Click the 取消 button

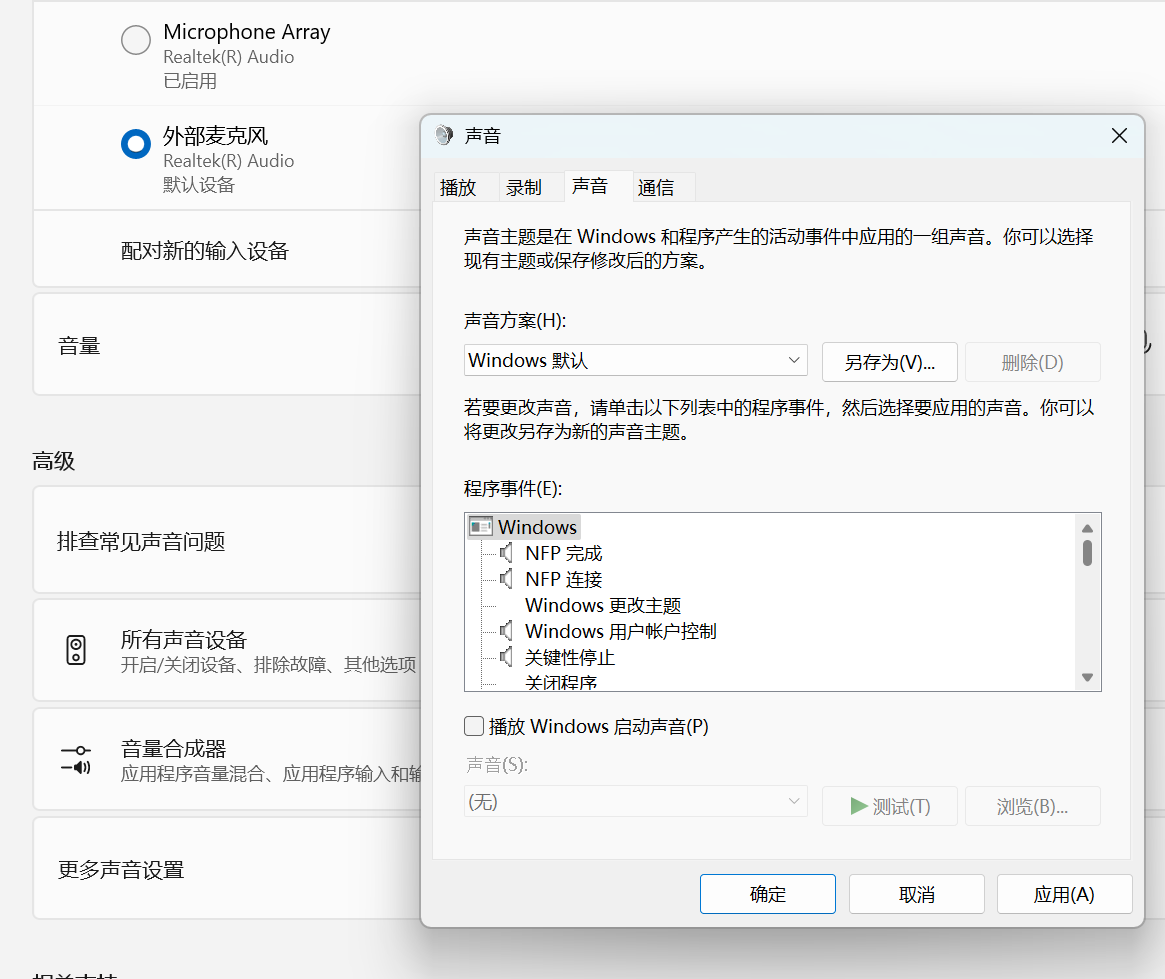[916, 894]
